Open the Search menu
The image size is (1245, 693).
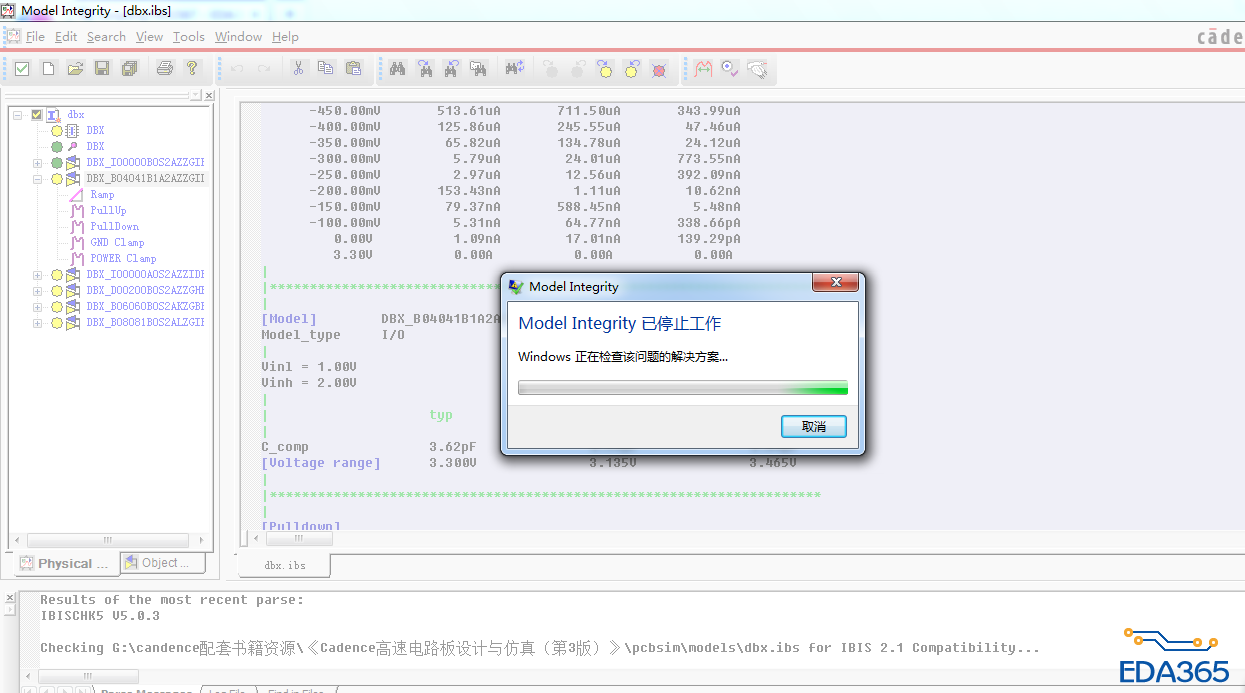pos(106,37)
